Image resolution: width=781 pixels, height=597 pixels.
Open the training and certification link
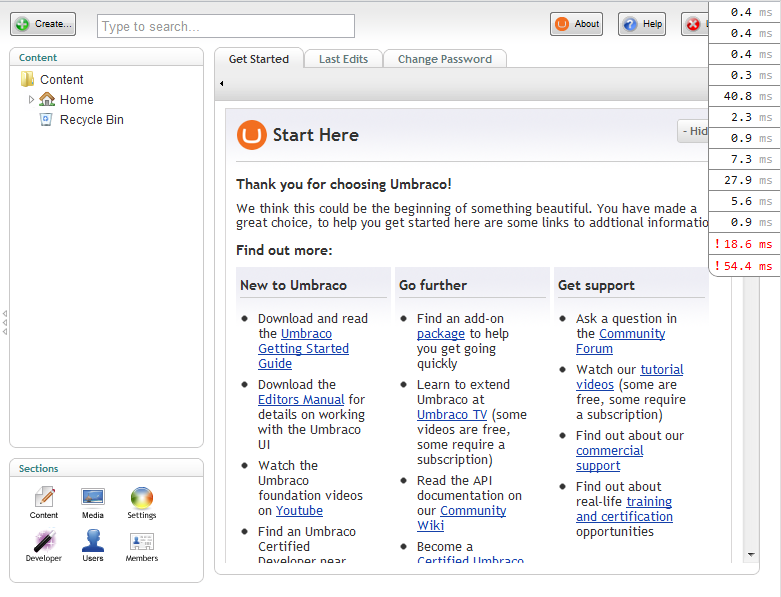(x=625, y=509)
